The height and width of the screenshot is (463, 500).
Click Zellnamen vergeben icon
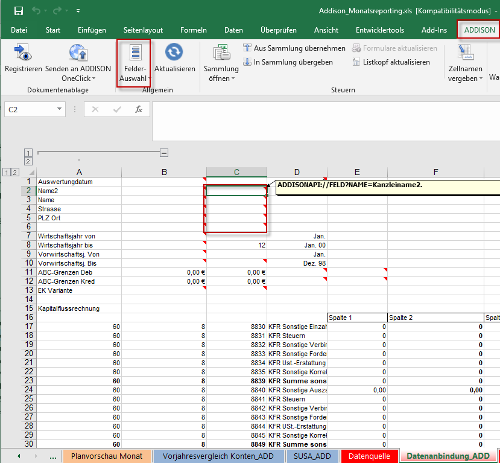click(465, 53)
